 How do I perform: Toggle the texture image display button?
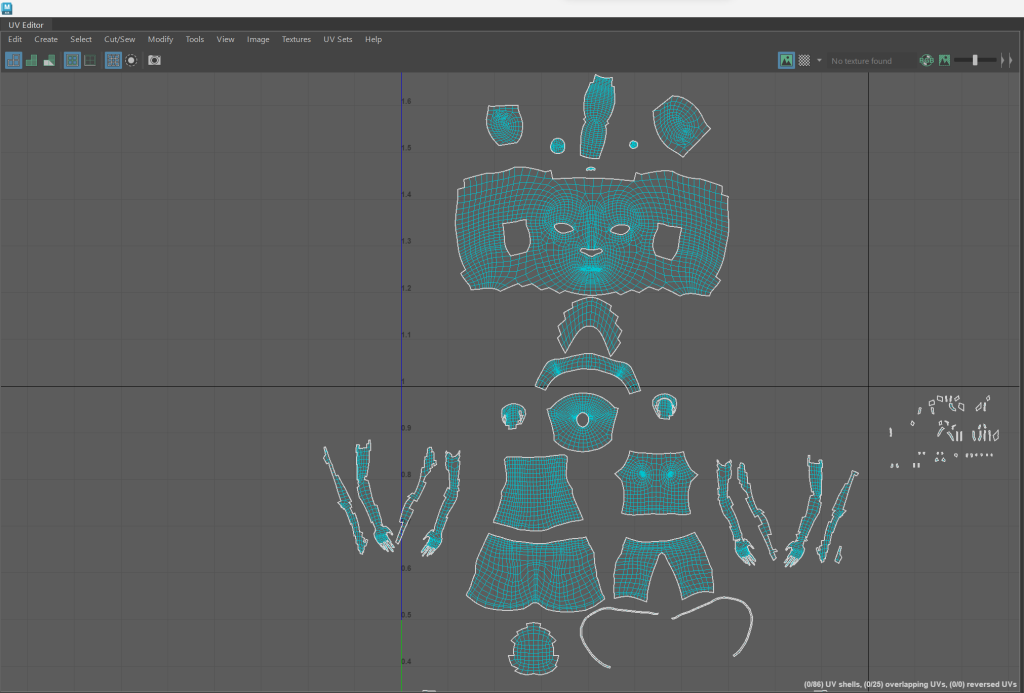click(786, 61)
